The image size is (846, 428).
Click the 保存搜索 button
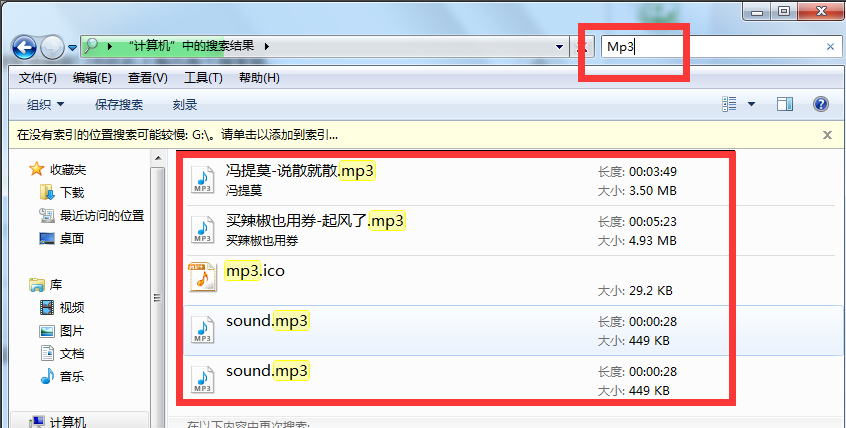pos(119,105)
